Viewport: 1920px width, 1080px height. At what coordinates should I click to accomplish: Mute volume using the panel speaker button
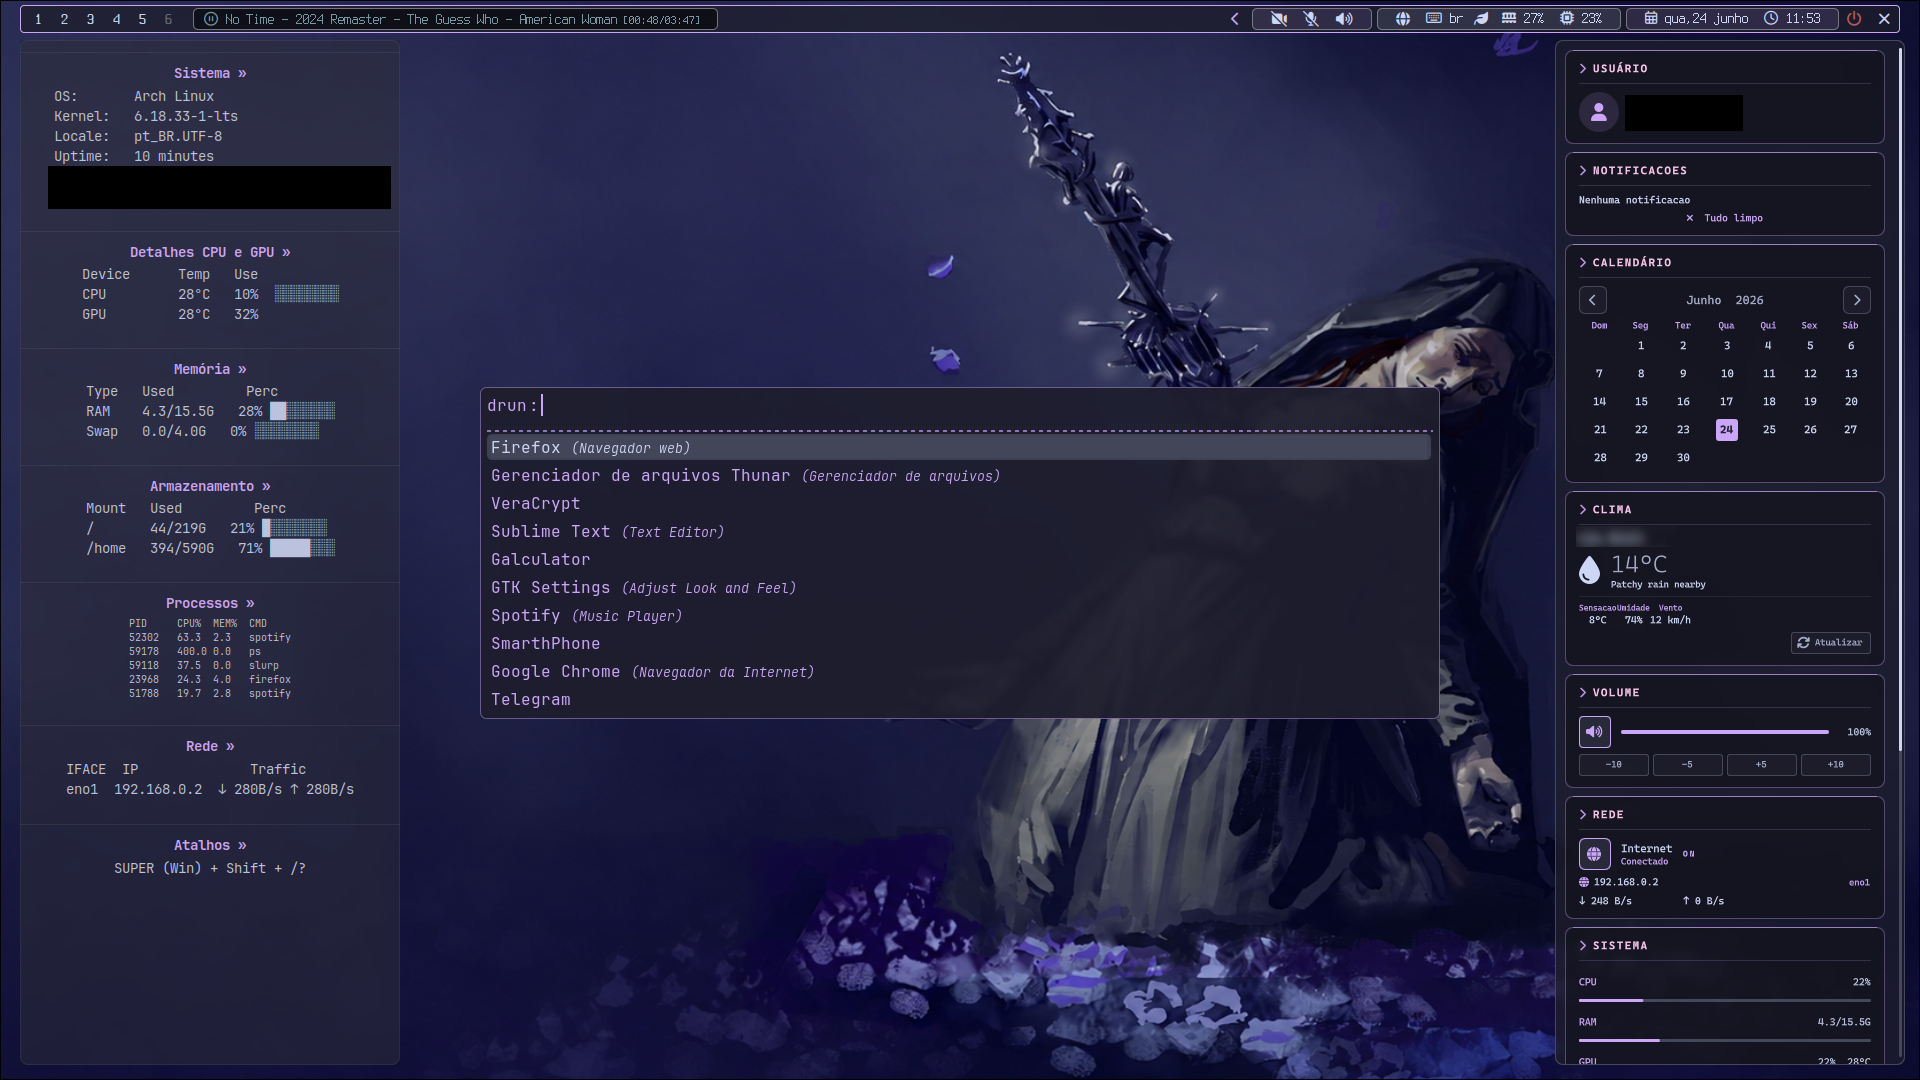[x=1595, y=732]
